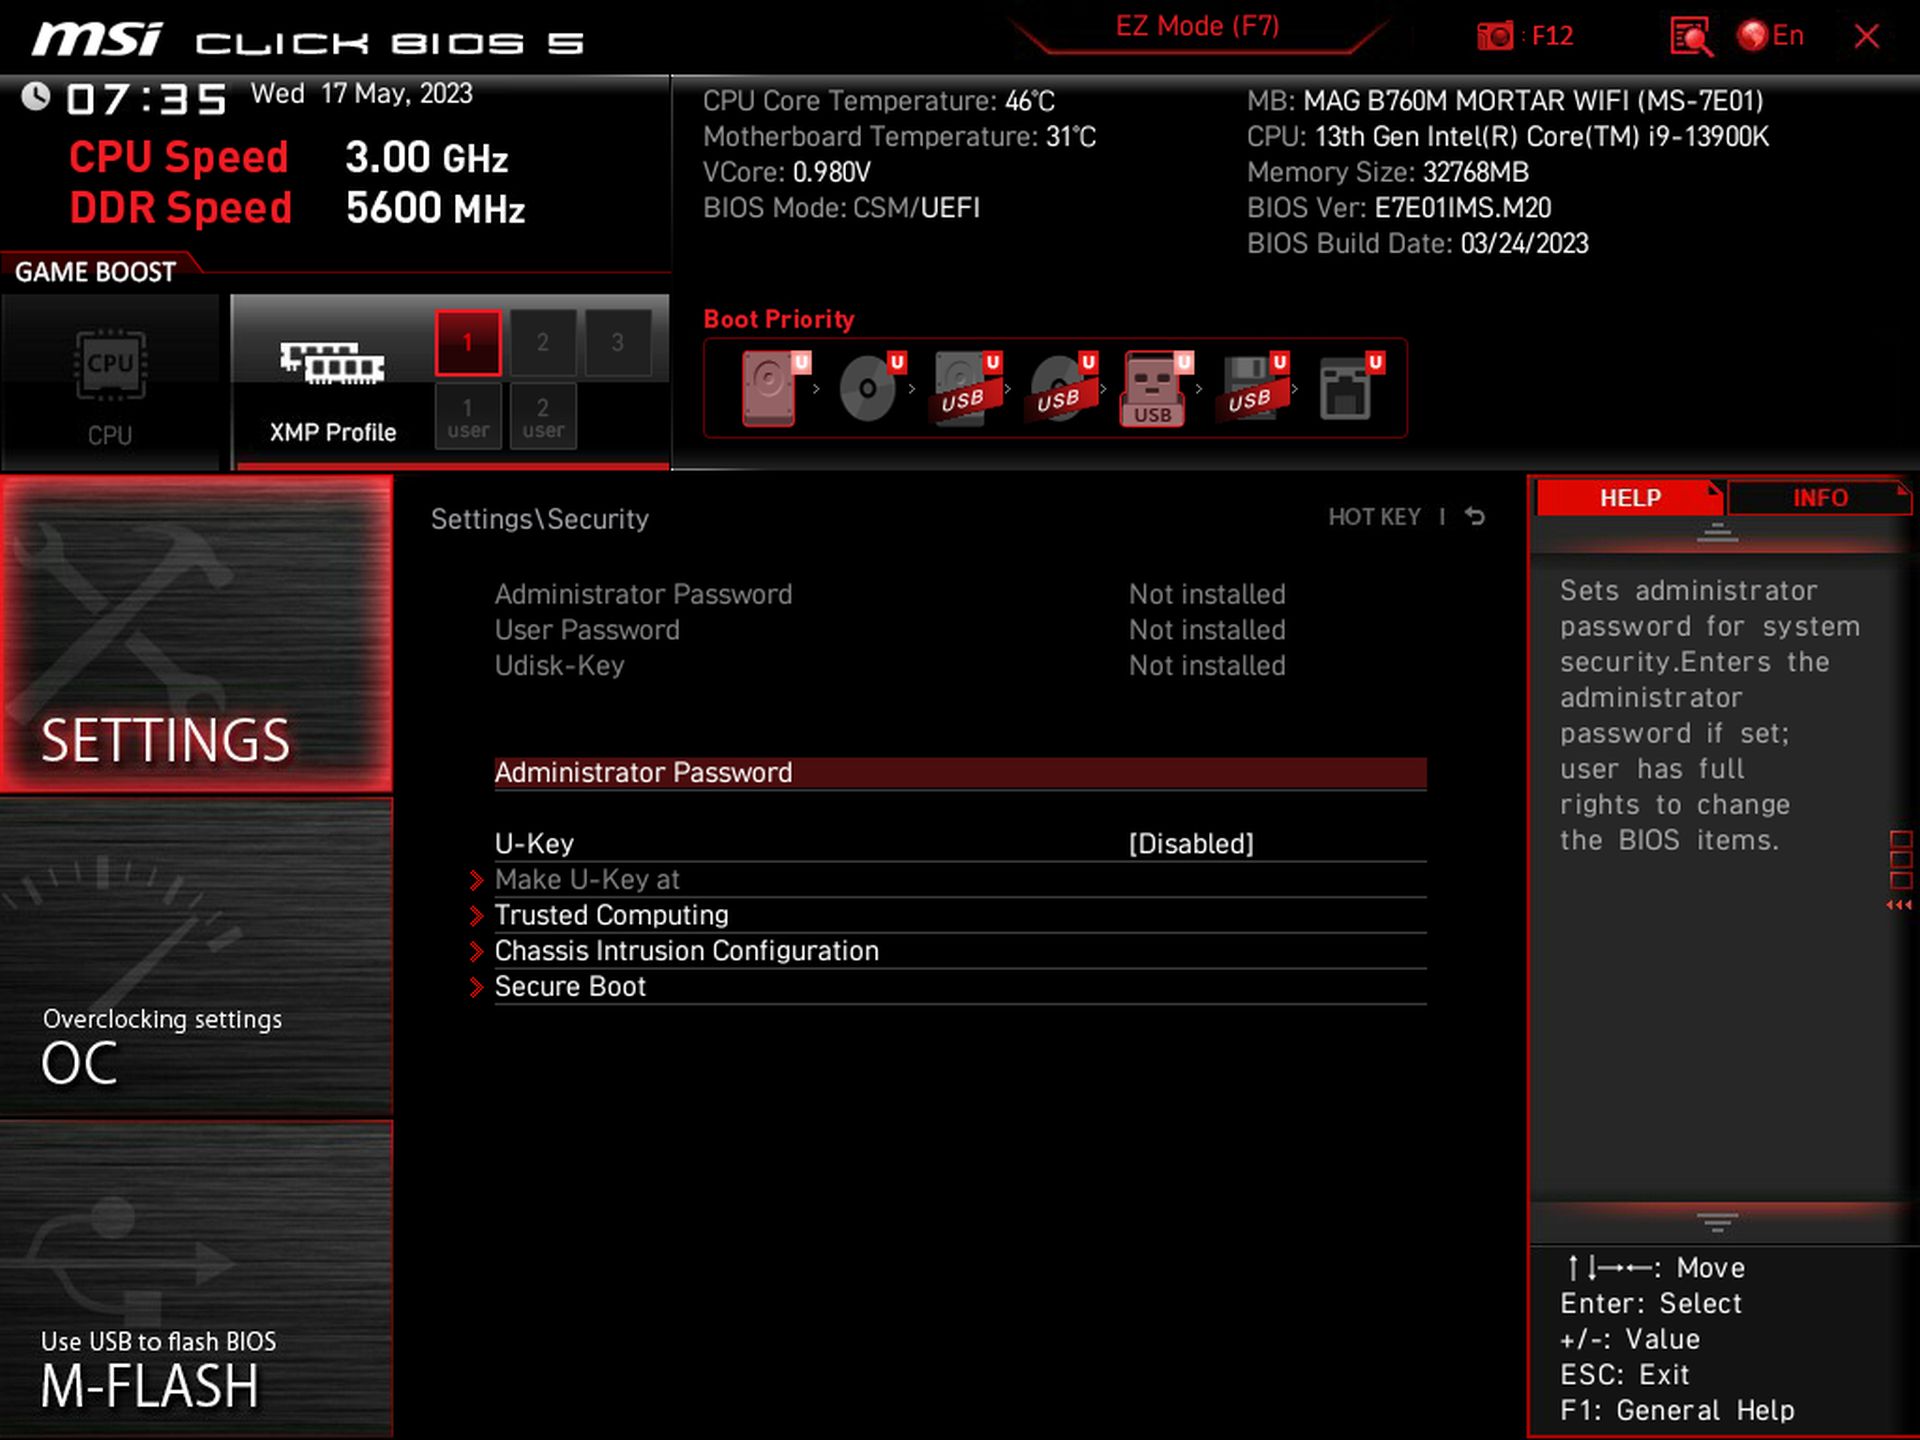Select the highlighted Administrator Password entry
1920x1440 pixels.
[x=960, y=772]
